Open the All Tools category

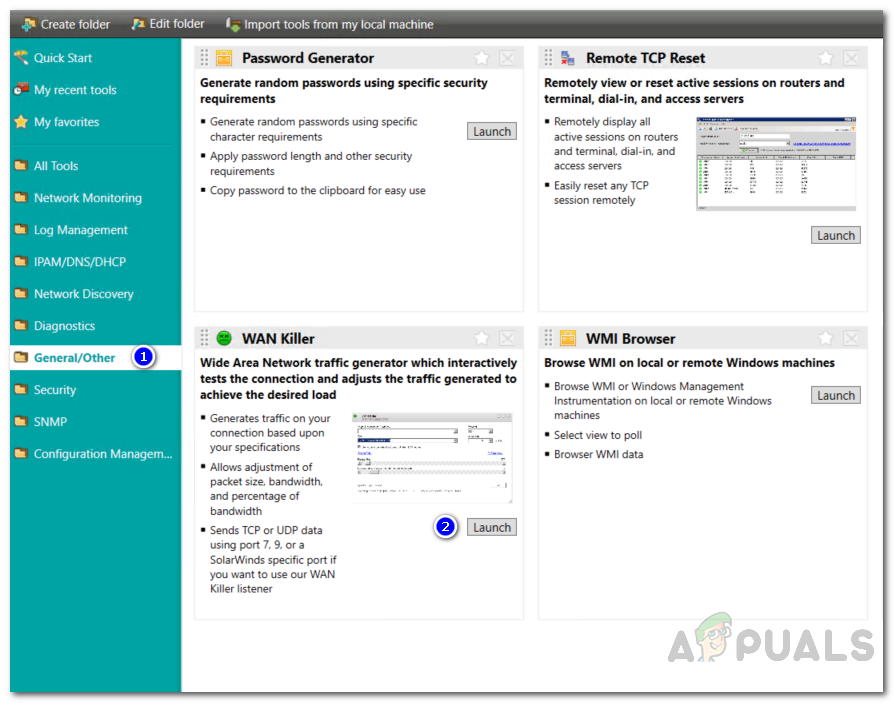tap(56, 165)
